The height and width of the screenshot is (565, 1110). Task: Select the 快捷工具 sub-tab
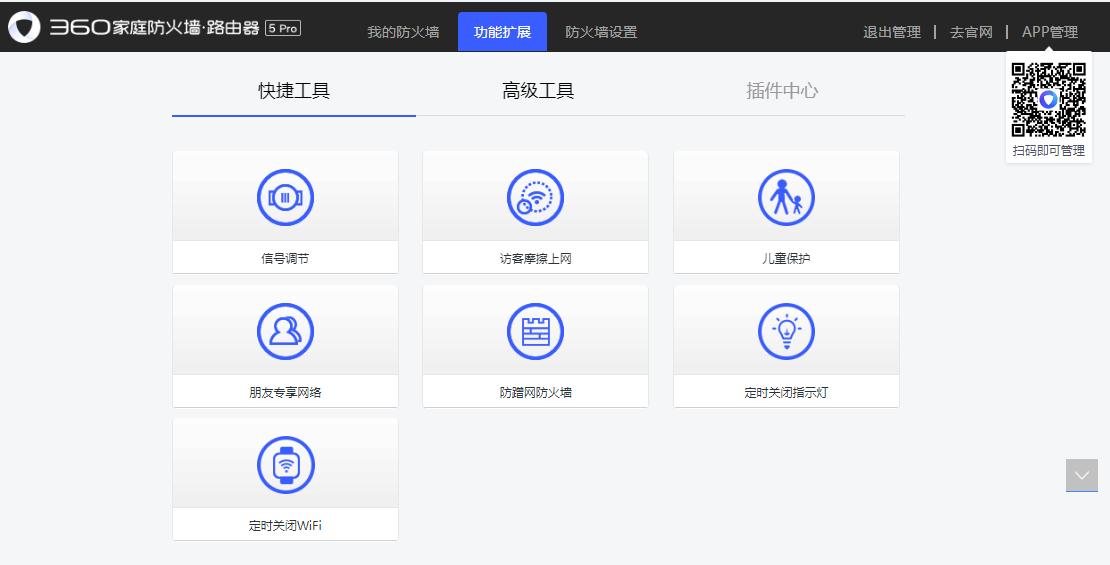pyautogui.click(x=294, y=91)
